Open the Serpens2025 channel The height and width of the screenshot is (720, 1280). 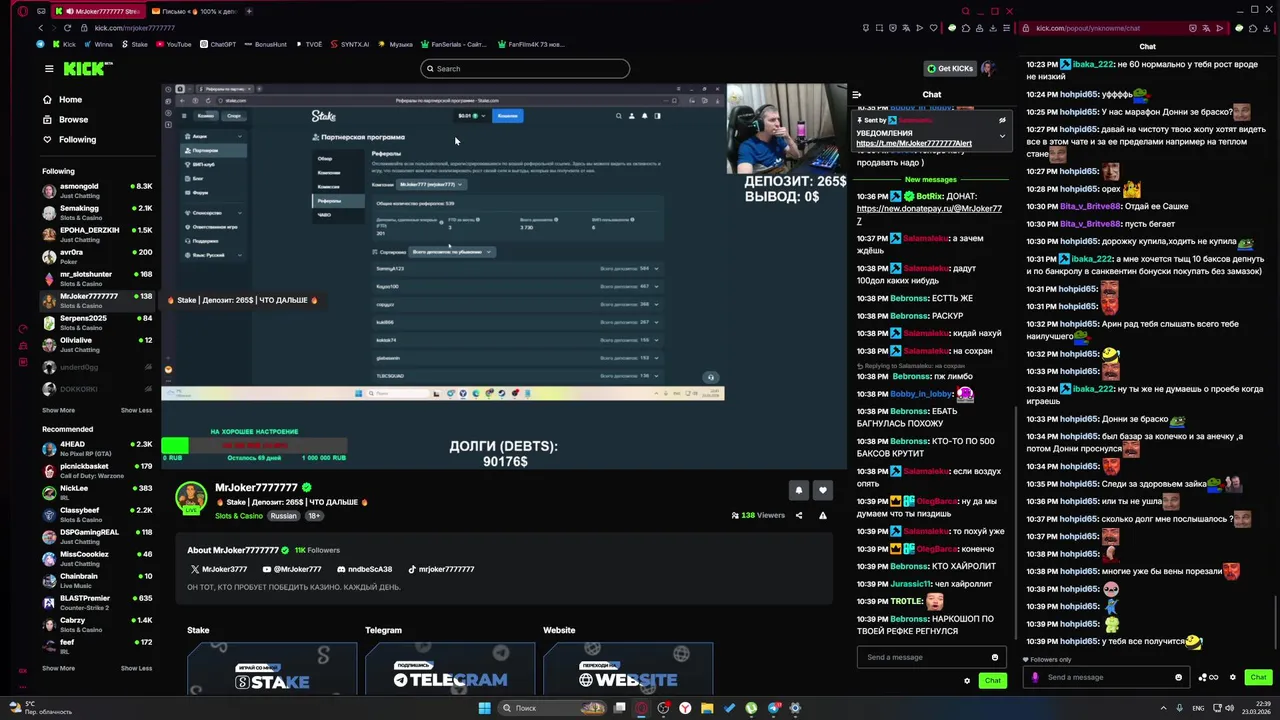[x=97, y=322]
